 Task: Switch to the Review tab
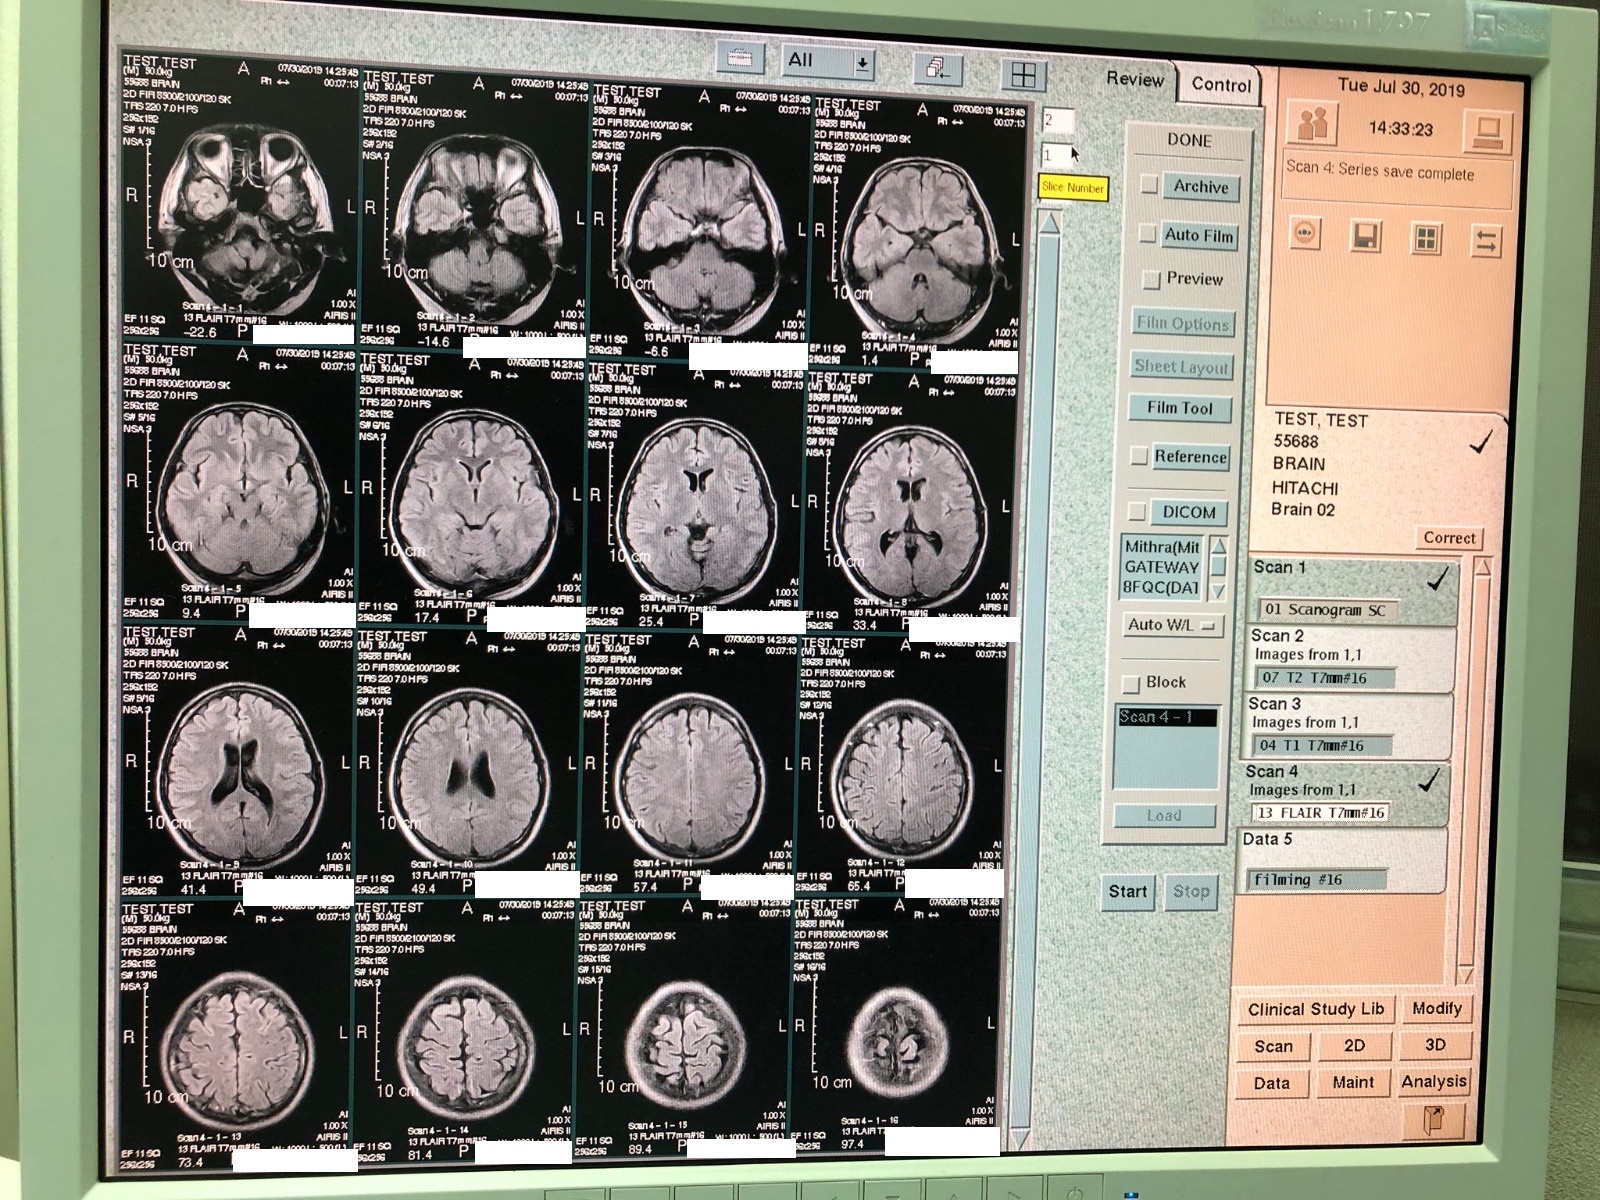1133,80
